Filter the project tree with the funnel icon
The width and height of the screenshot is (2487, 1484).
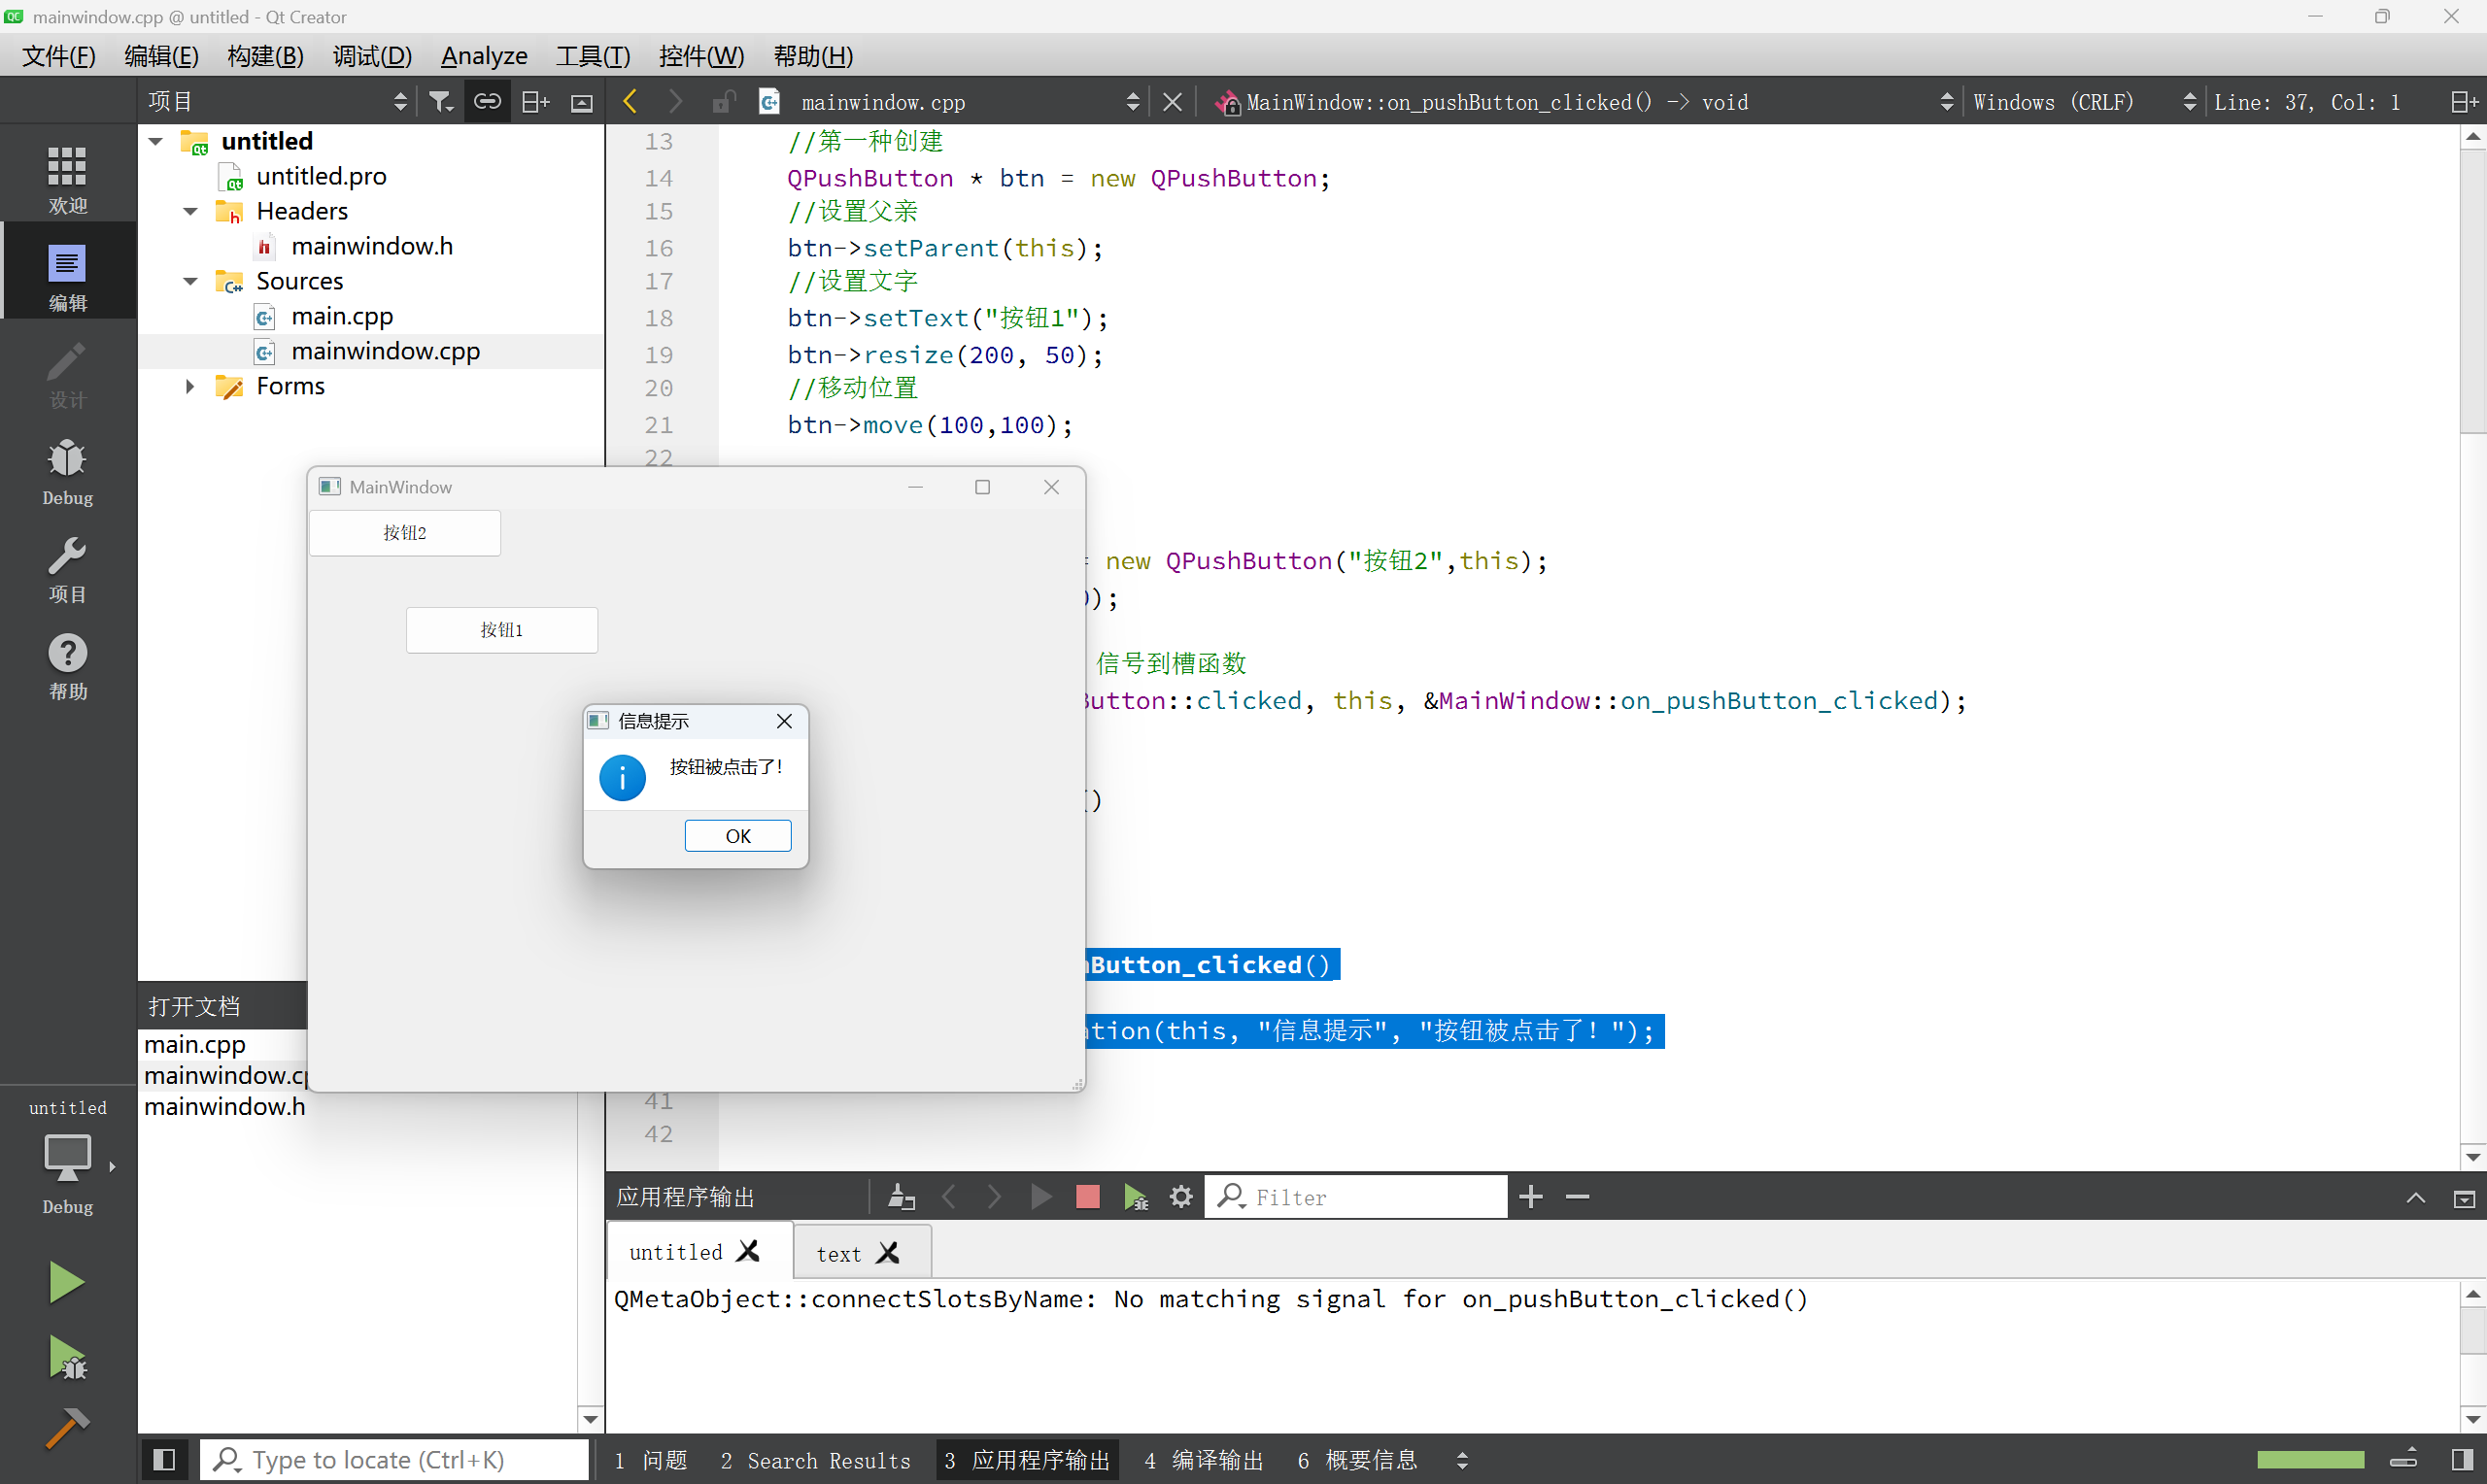tap(441, 102)
